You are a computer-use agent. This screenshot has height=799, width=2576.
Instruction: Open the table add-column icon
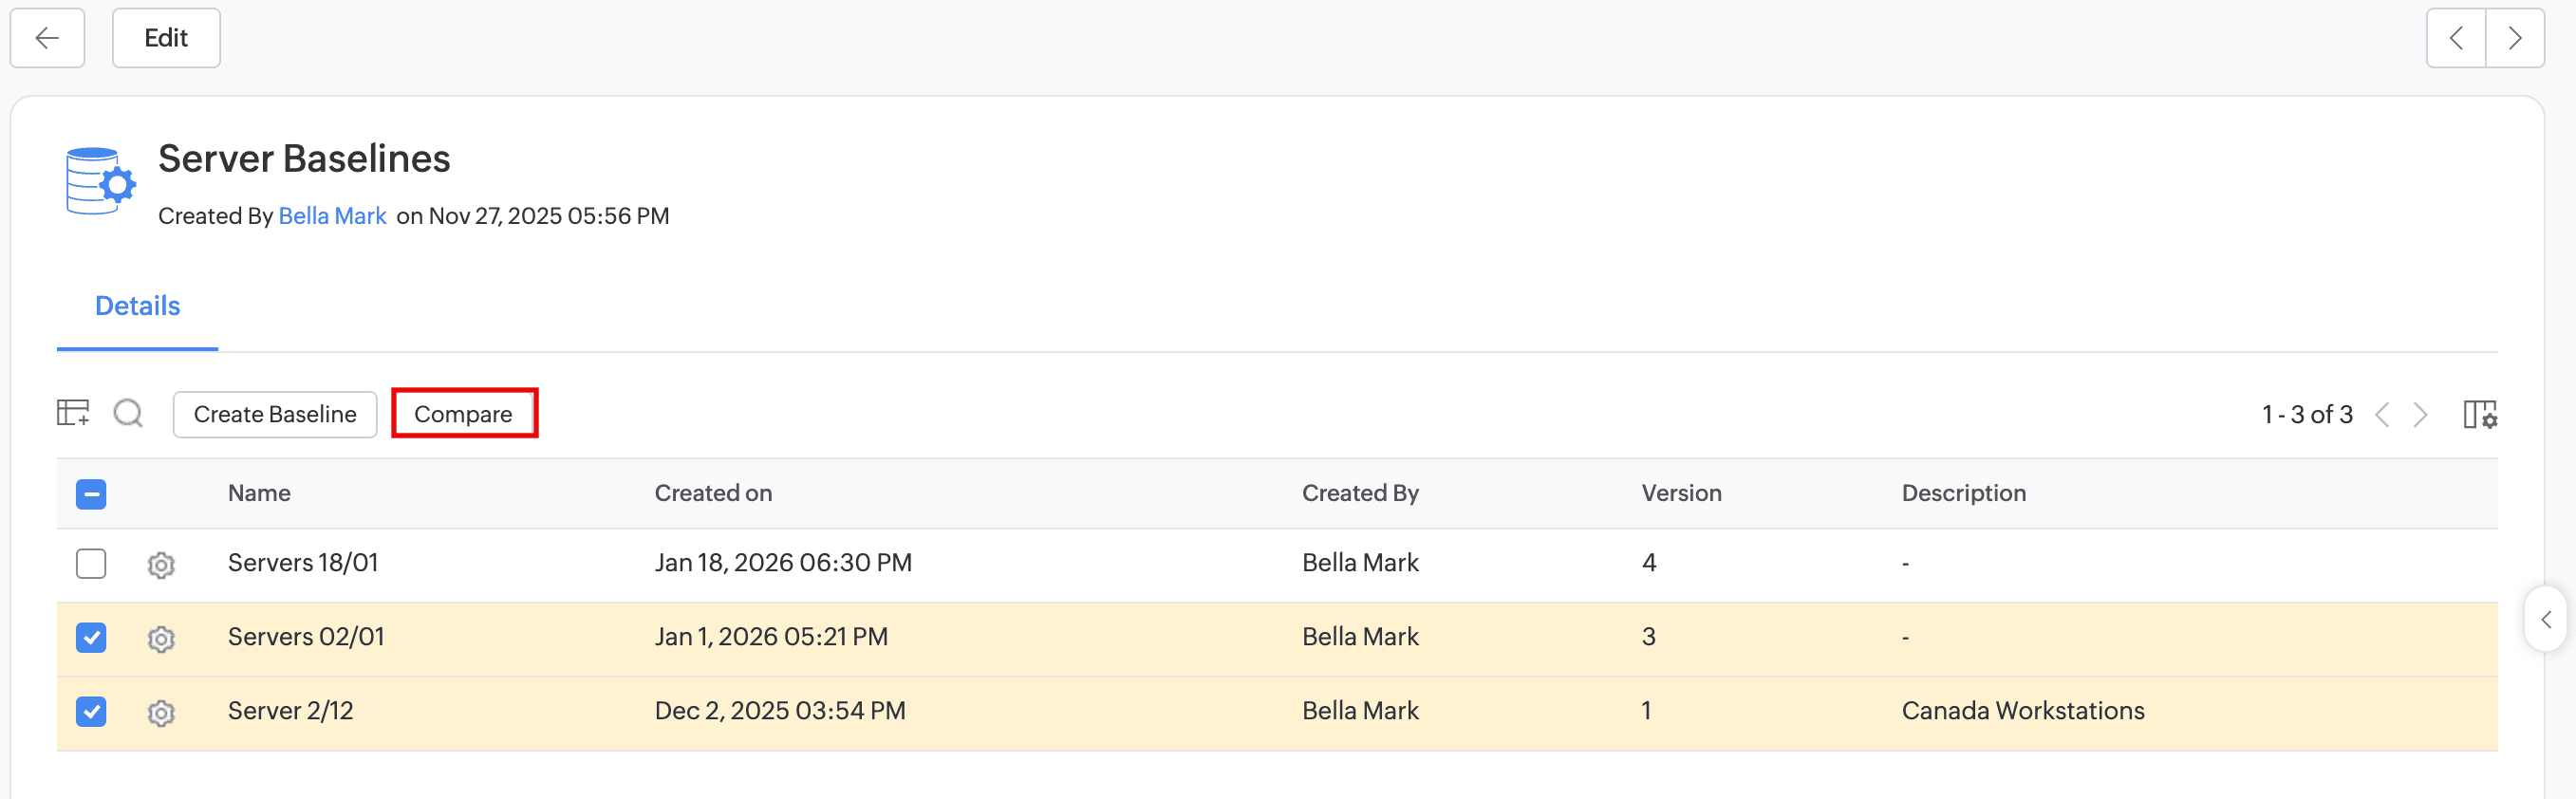click(x=73, y=413)
